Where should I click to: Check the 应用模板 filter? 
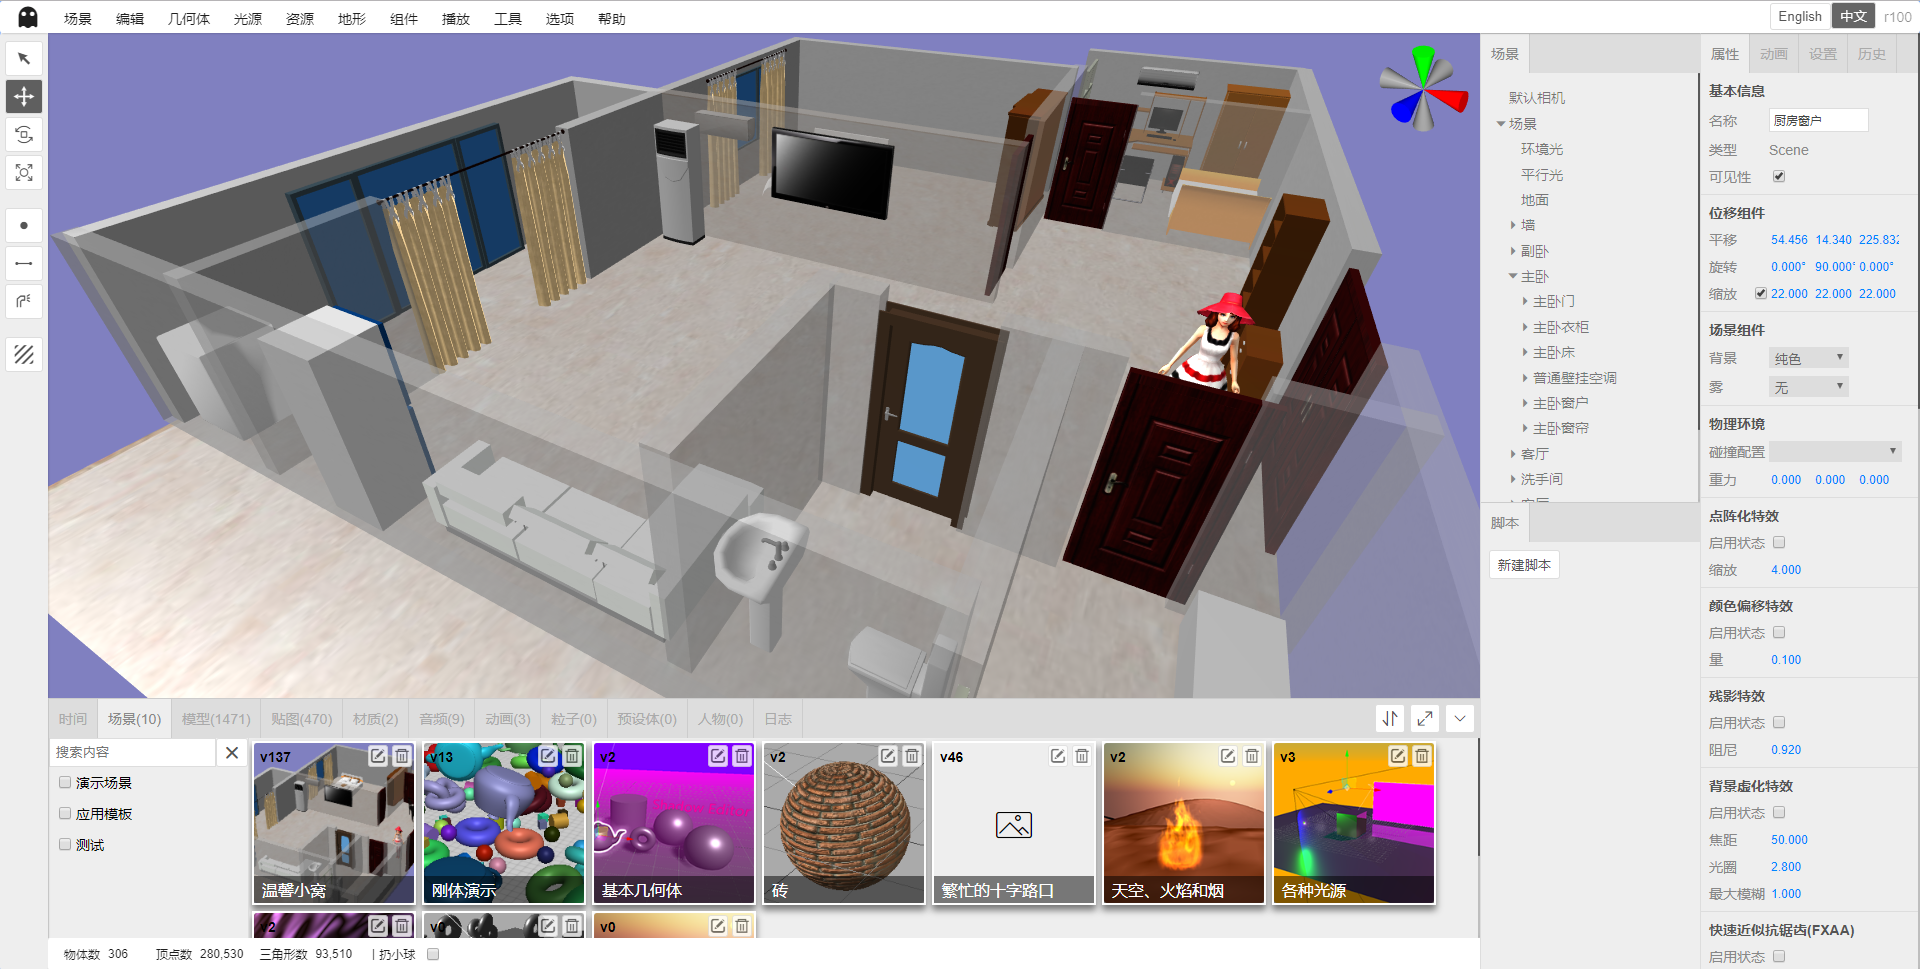coord(65,813)
